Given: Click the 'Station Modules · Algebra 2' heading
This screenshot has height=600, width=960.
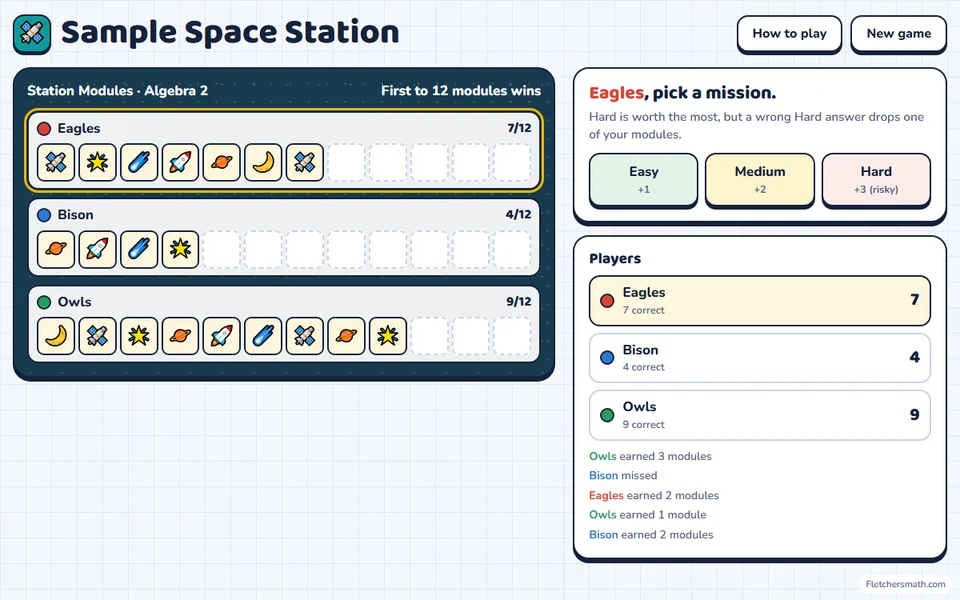Looking at the screenshot, I should (x=118, y=91).
